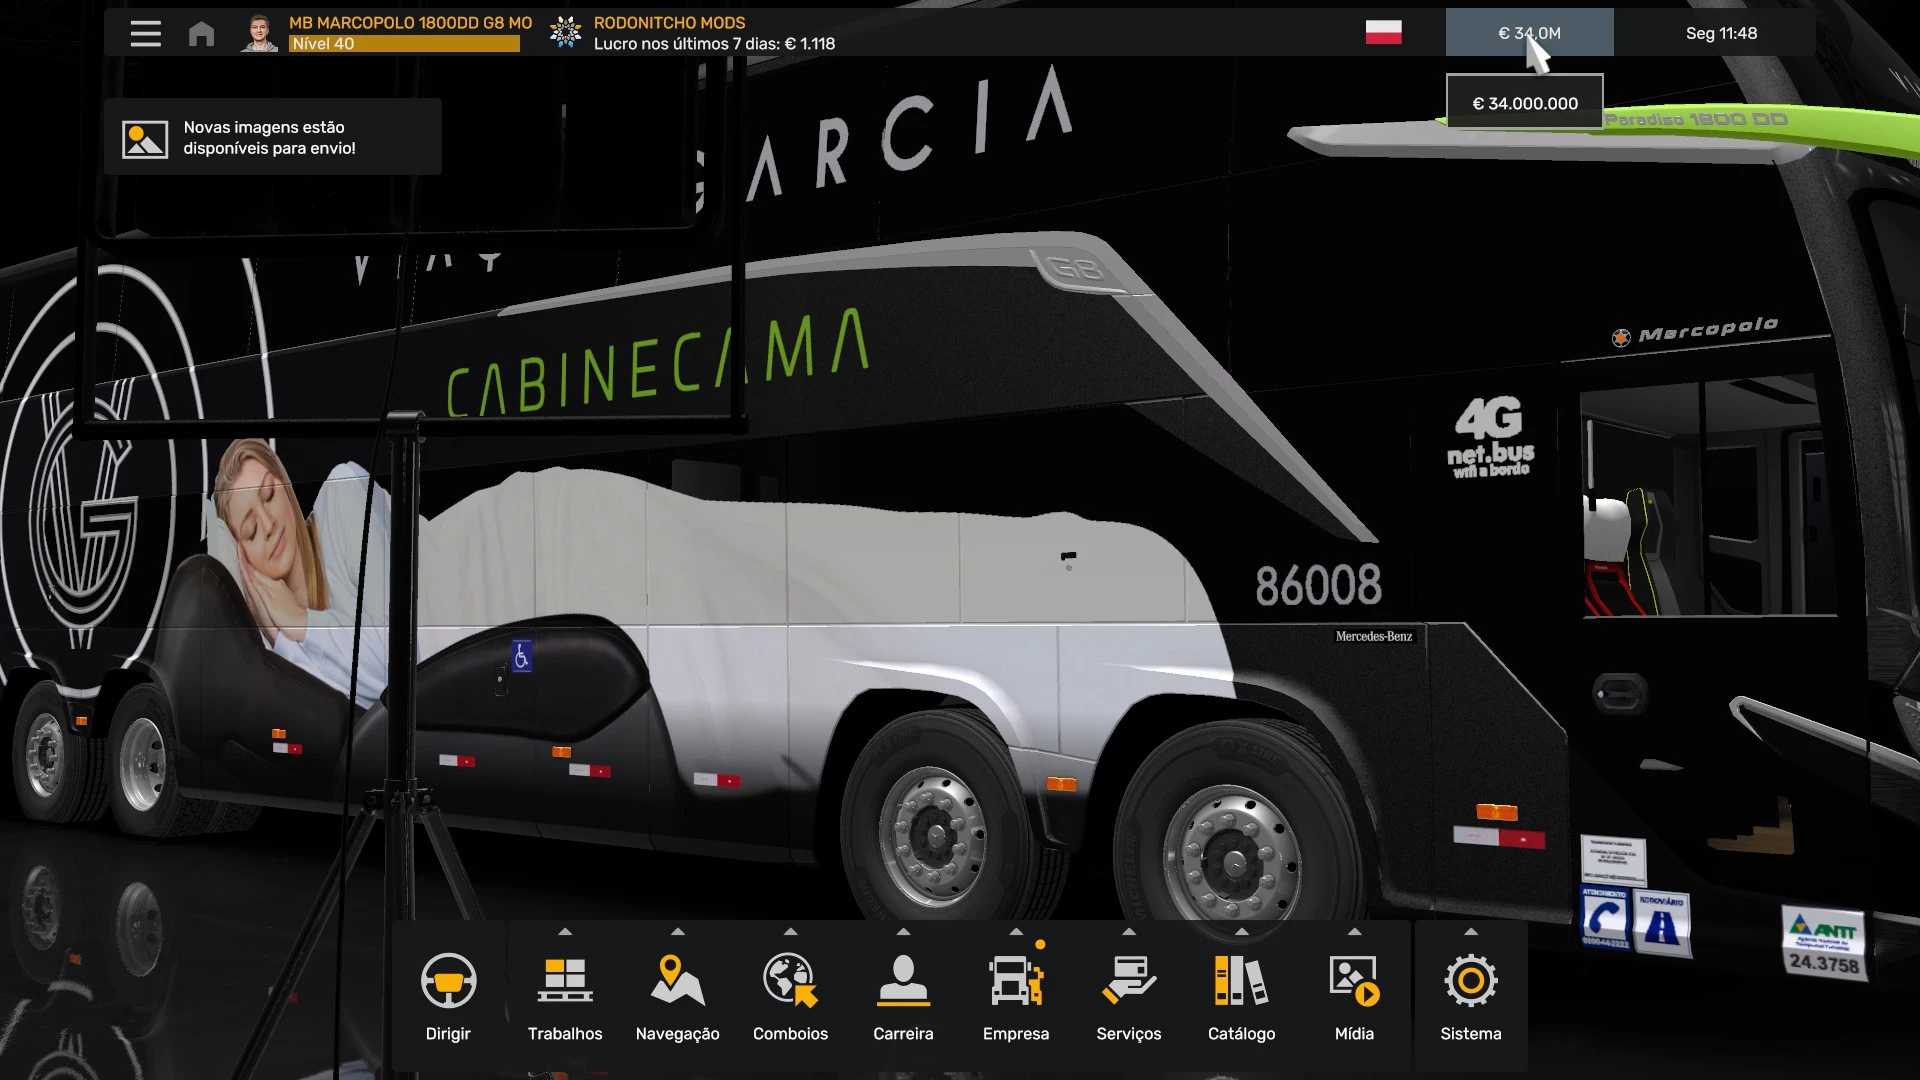
Task: Open the Serviços icon
Action: [1128, 980]
